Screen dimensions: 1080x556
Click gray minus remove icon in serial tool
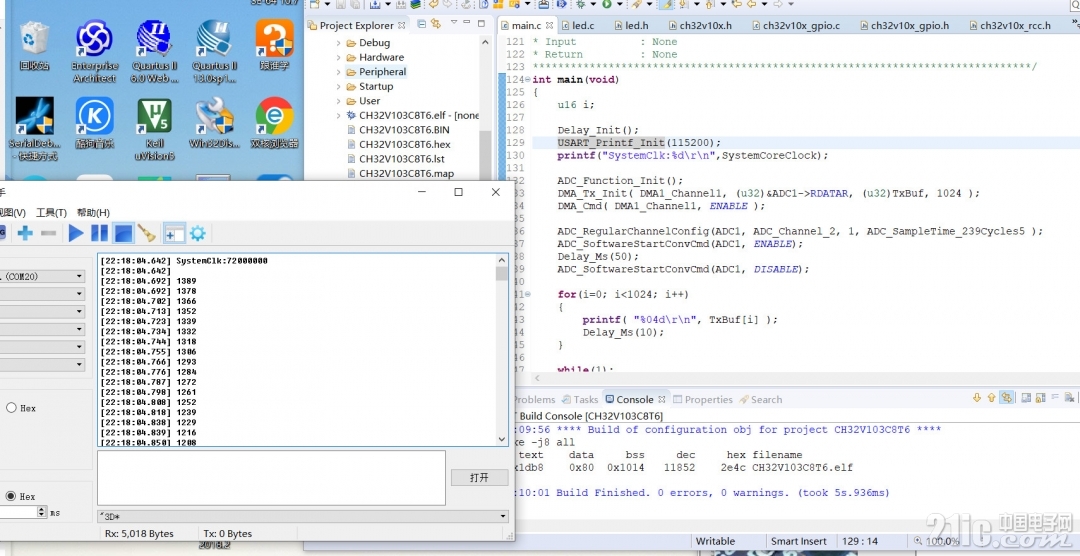pyautogui.click(x=48, y=234)
